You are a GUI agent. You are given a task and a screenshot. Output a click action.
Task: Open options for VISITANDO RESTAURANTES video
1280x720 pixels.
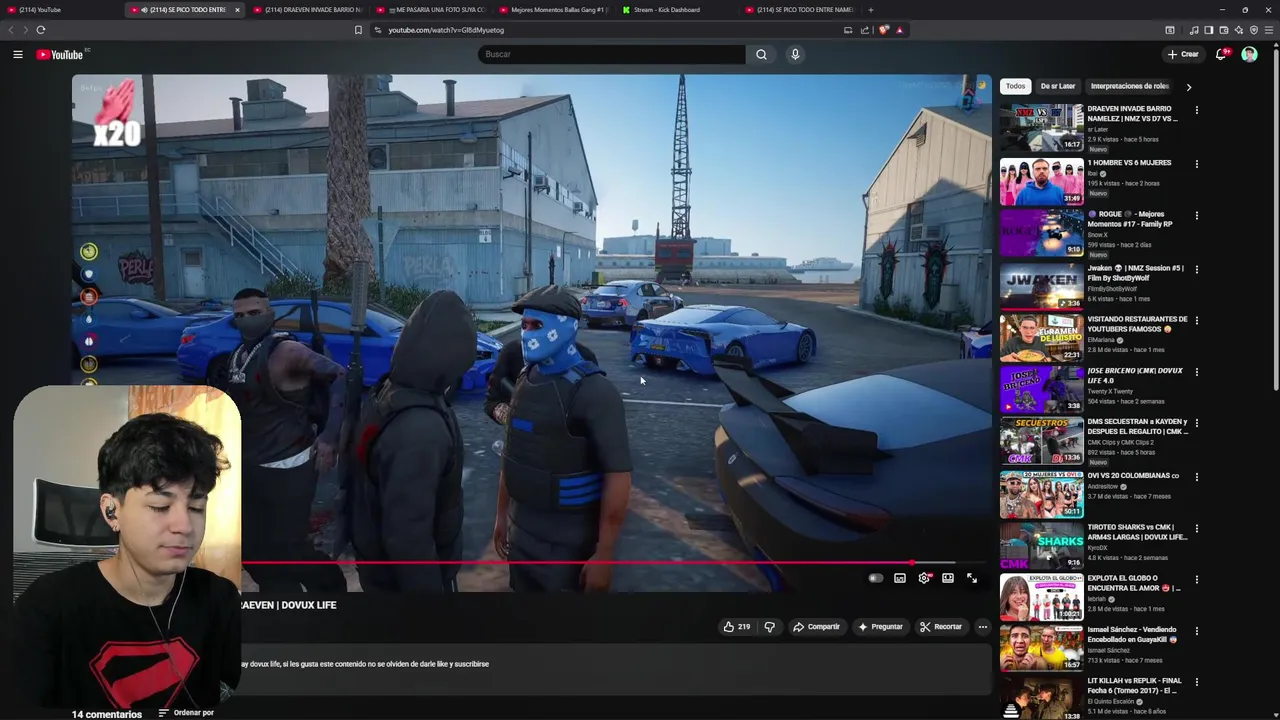tap(1197, 320)
